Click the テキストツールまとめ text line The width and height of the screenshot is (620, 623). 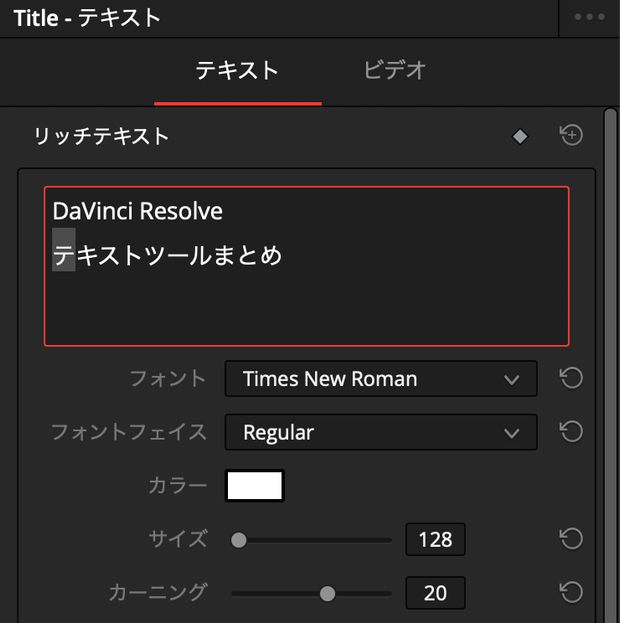coord(167,255)
